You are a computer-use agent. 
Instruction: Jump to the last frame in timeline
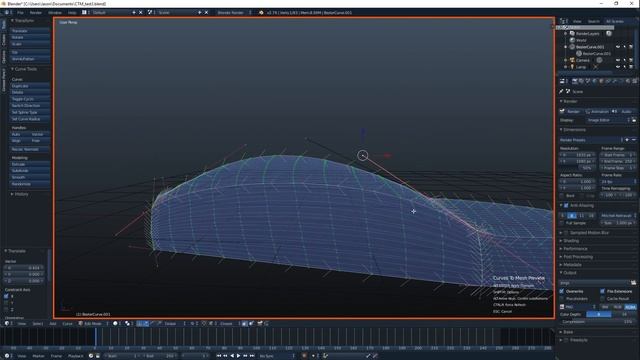(252, 356)
